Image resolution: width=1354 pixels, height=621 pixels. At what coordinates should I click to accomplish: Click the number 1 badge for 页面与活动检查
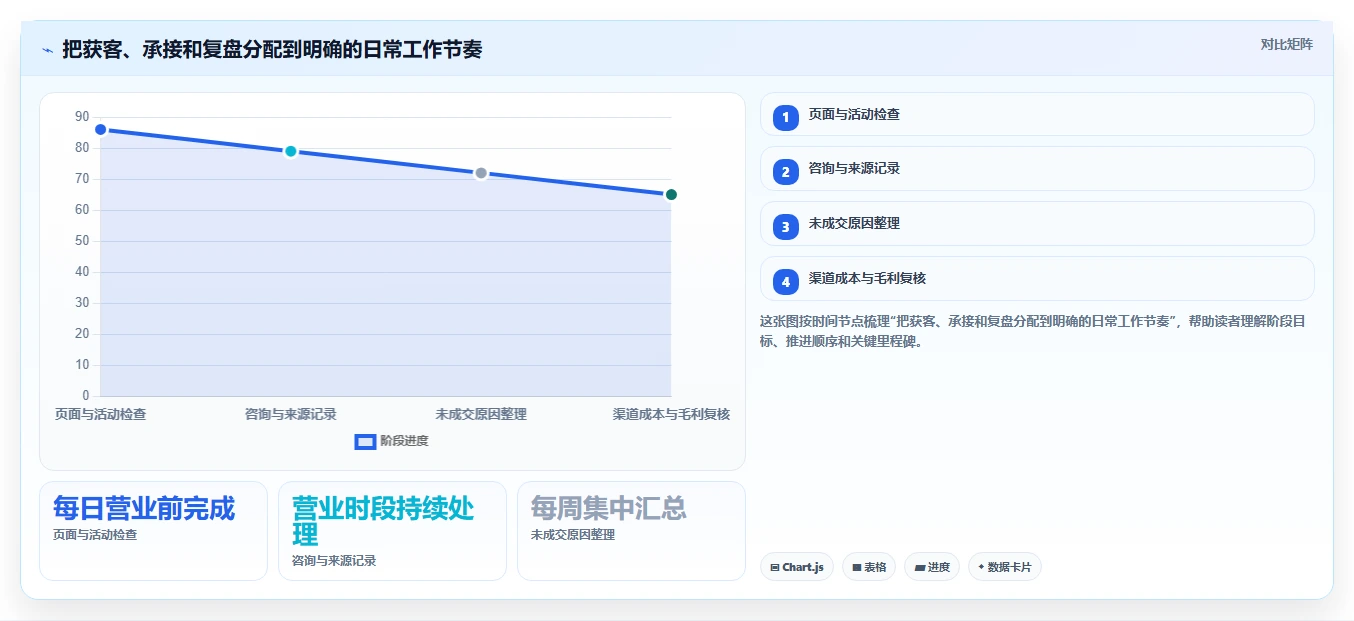786,117
